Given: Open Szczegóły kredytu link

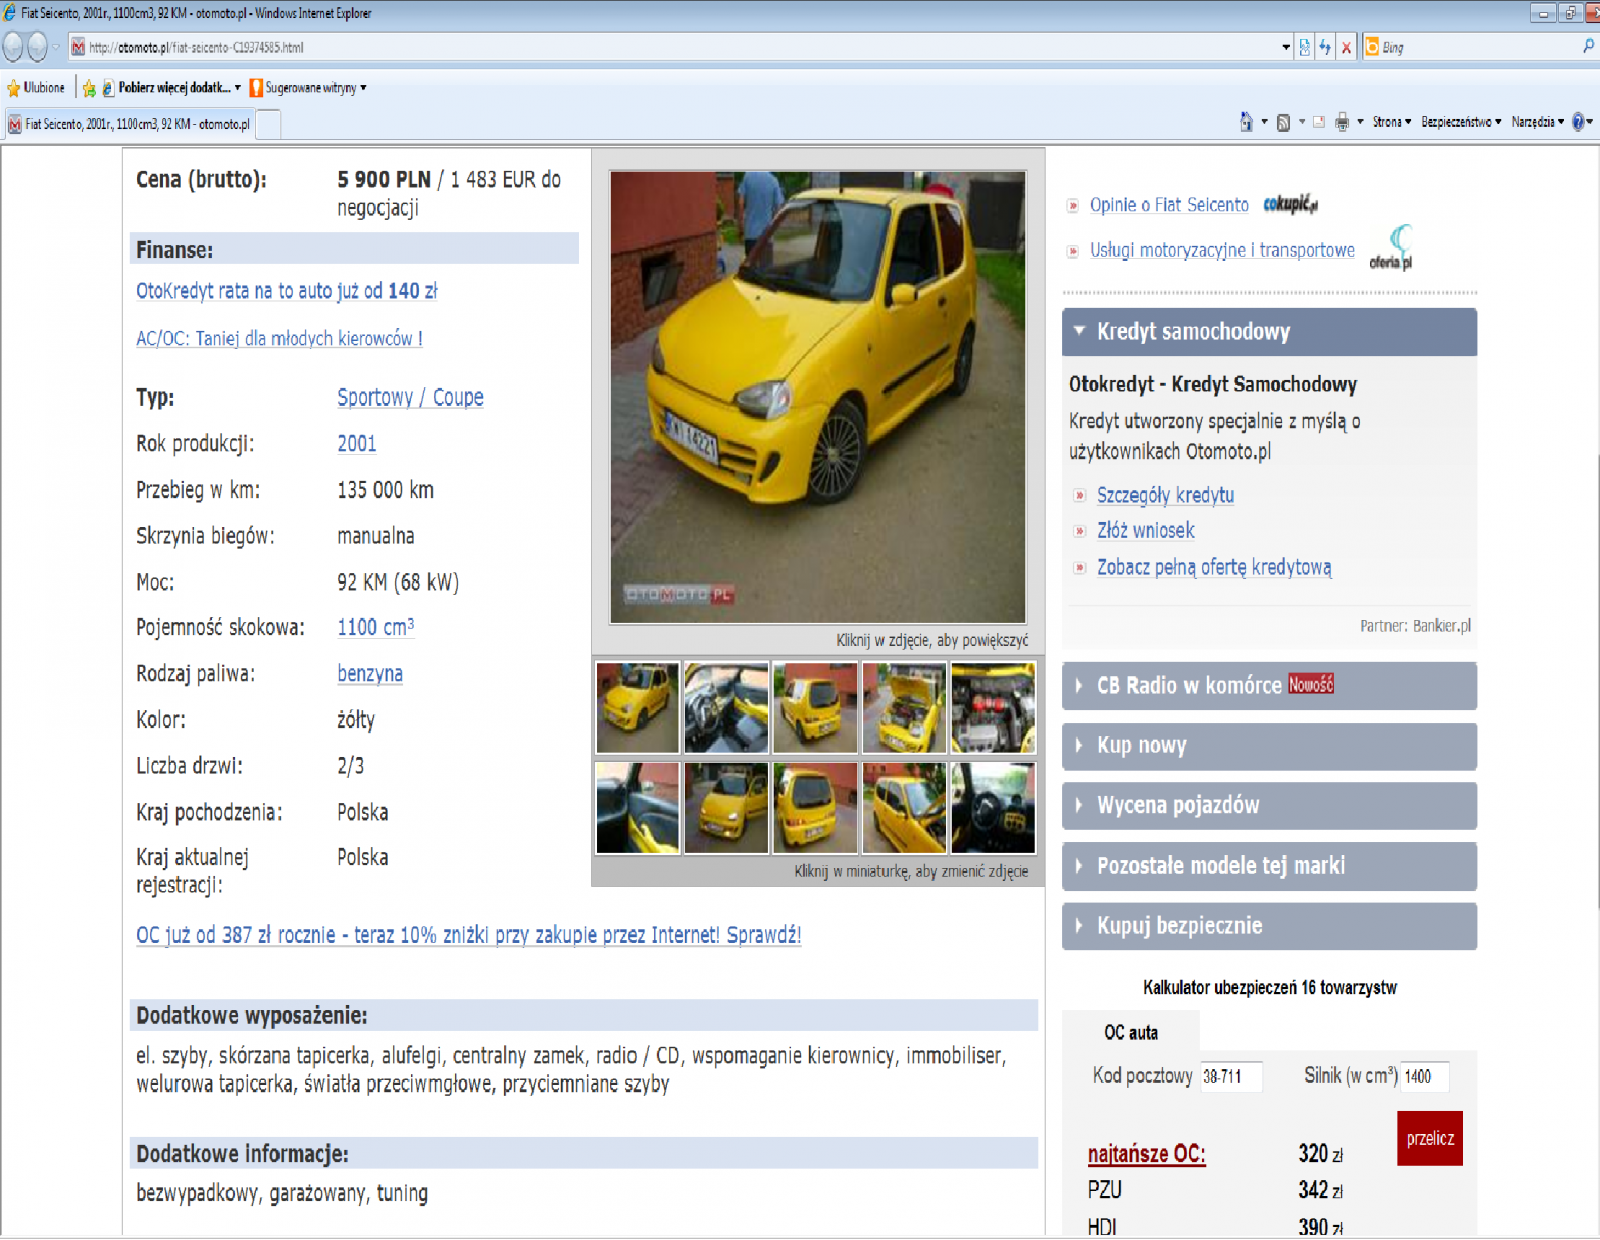Looking at the screenshot, I should (x=1165, y=495).
